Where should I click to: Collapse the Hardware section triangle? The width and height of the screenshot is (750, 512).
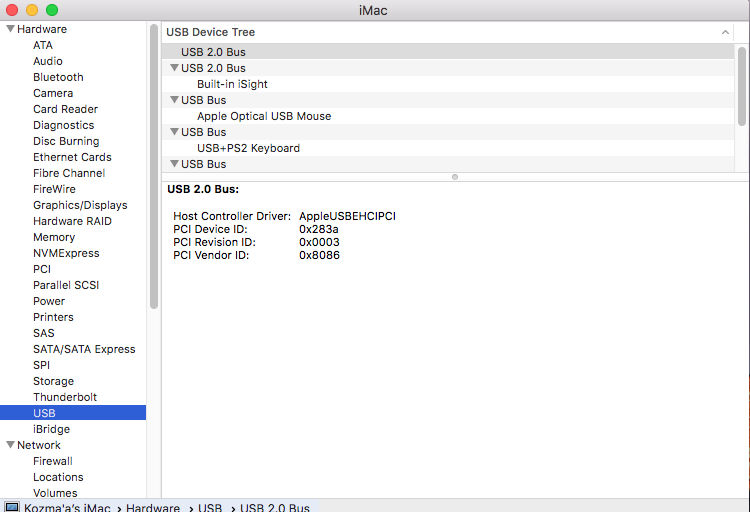[11, 29]
